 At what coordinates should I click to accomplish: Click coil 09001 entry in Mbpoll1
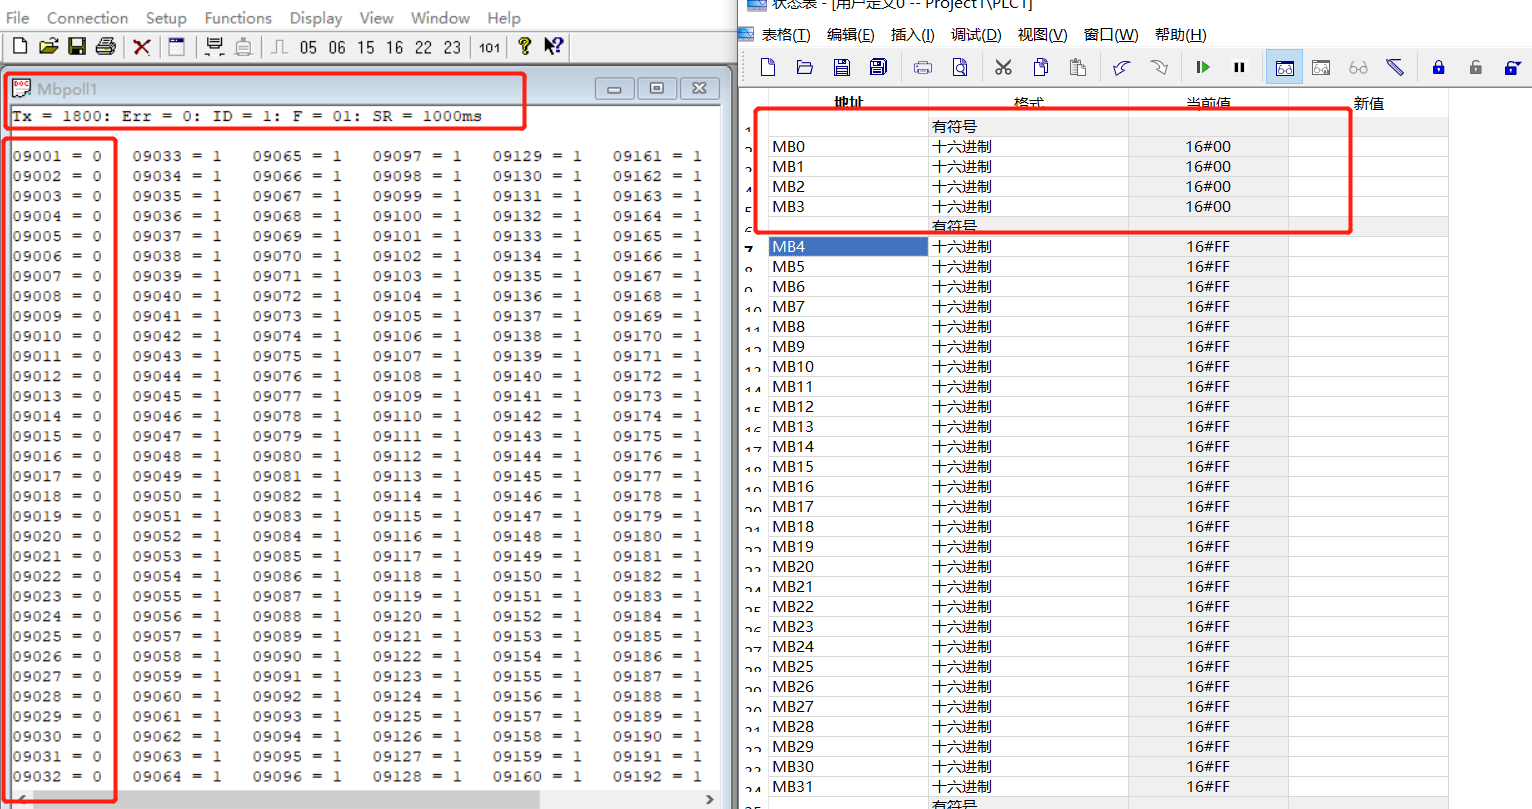coord(57,156)
